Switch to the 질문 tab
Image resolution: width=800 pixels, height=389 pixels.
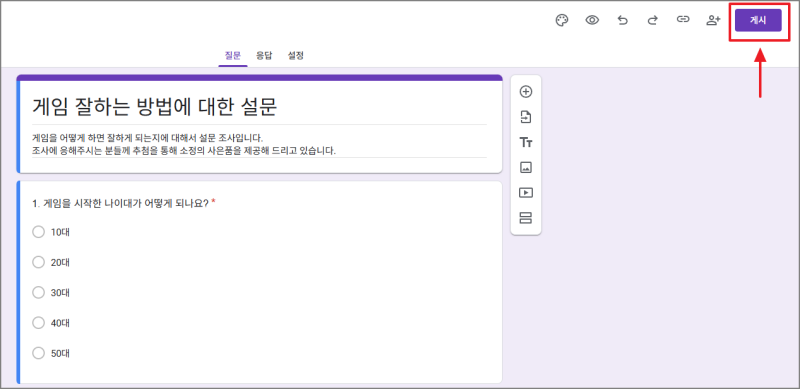pos(233,56)
